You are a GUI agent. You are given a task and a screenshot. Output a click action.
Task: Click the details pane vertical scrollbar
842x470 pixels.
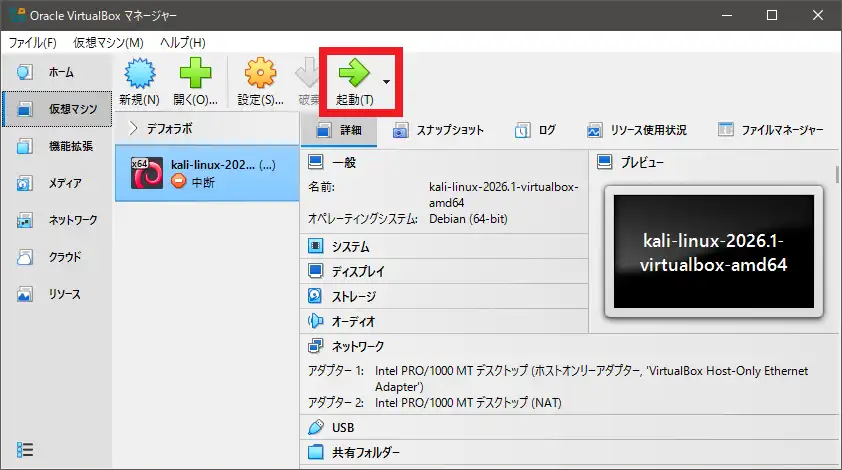tap(837, 175)
